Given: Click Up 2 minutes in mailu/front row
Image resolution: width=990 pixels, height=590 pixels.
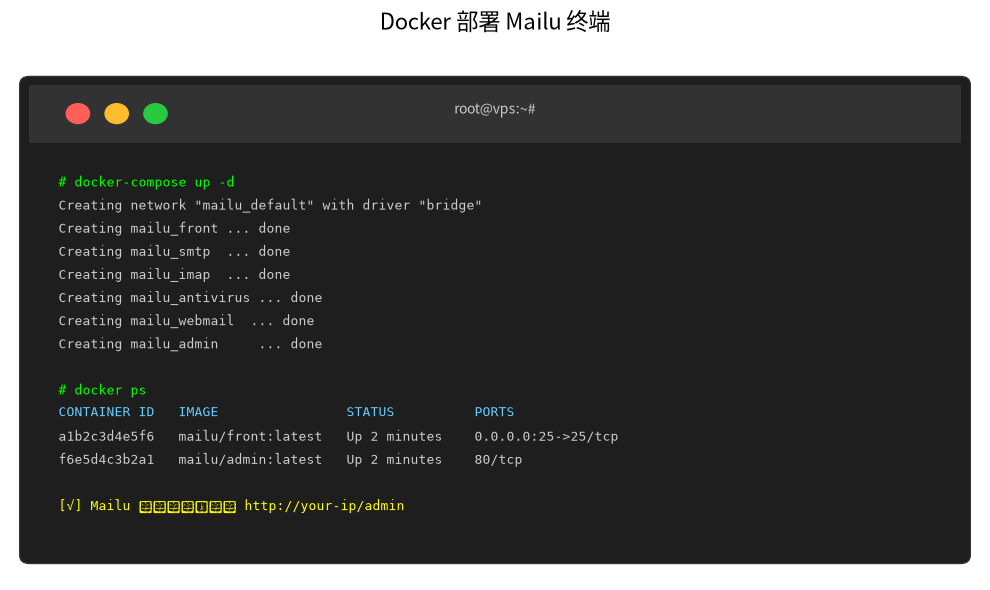Looking at the screenshot, I should [394, 436].
